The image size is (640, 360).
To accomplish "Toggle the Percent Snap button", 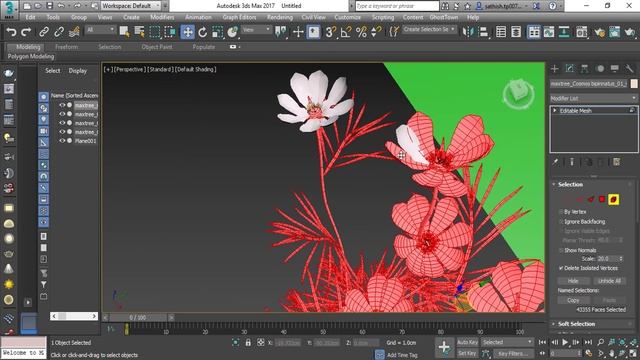I will point(361,32).
